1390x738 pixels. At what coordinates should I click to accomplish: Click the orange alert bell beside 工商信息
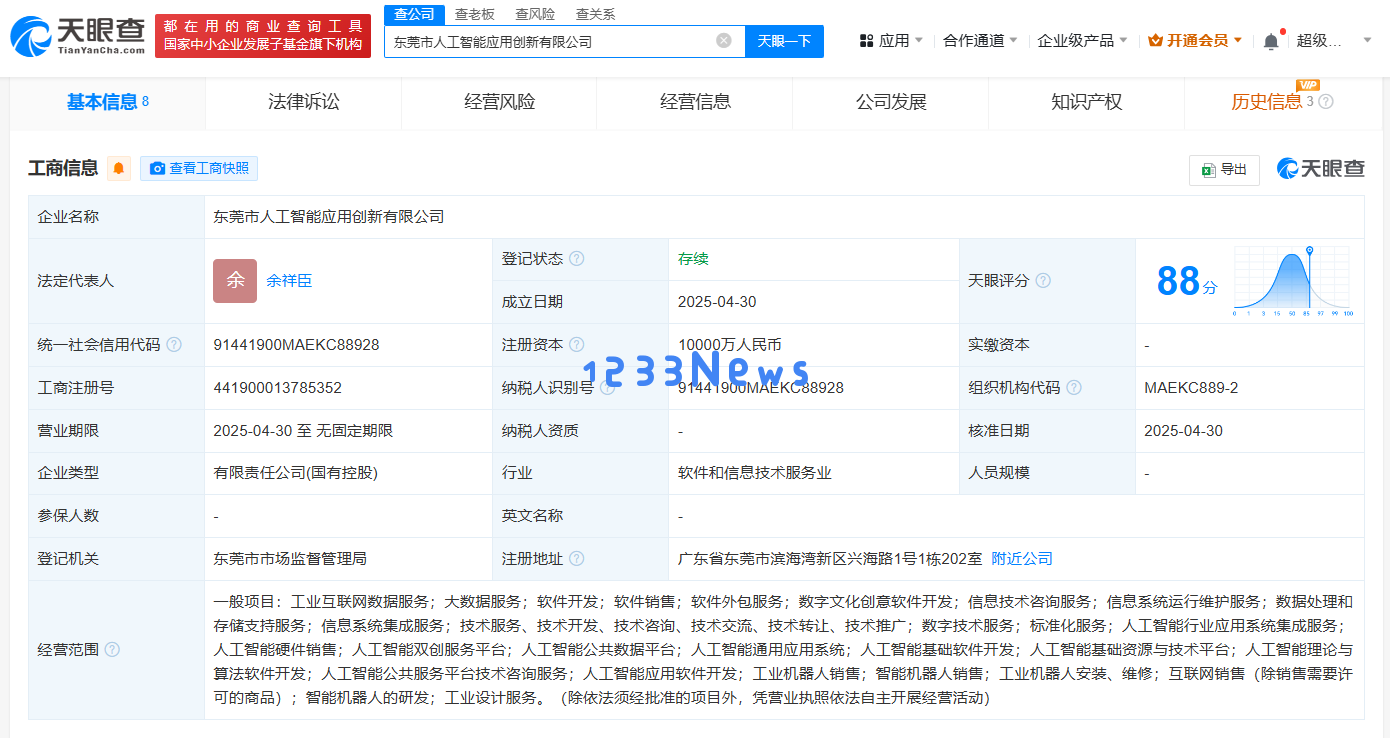(119, 168)
